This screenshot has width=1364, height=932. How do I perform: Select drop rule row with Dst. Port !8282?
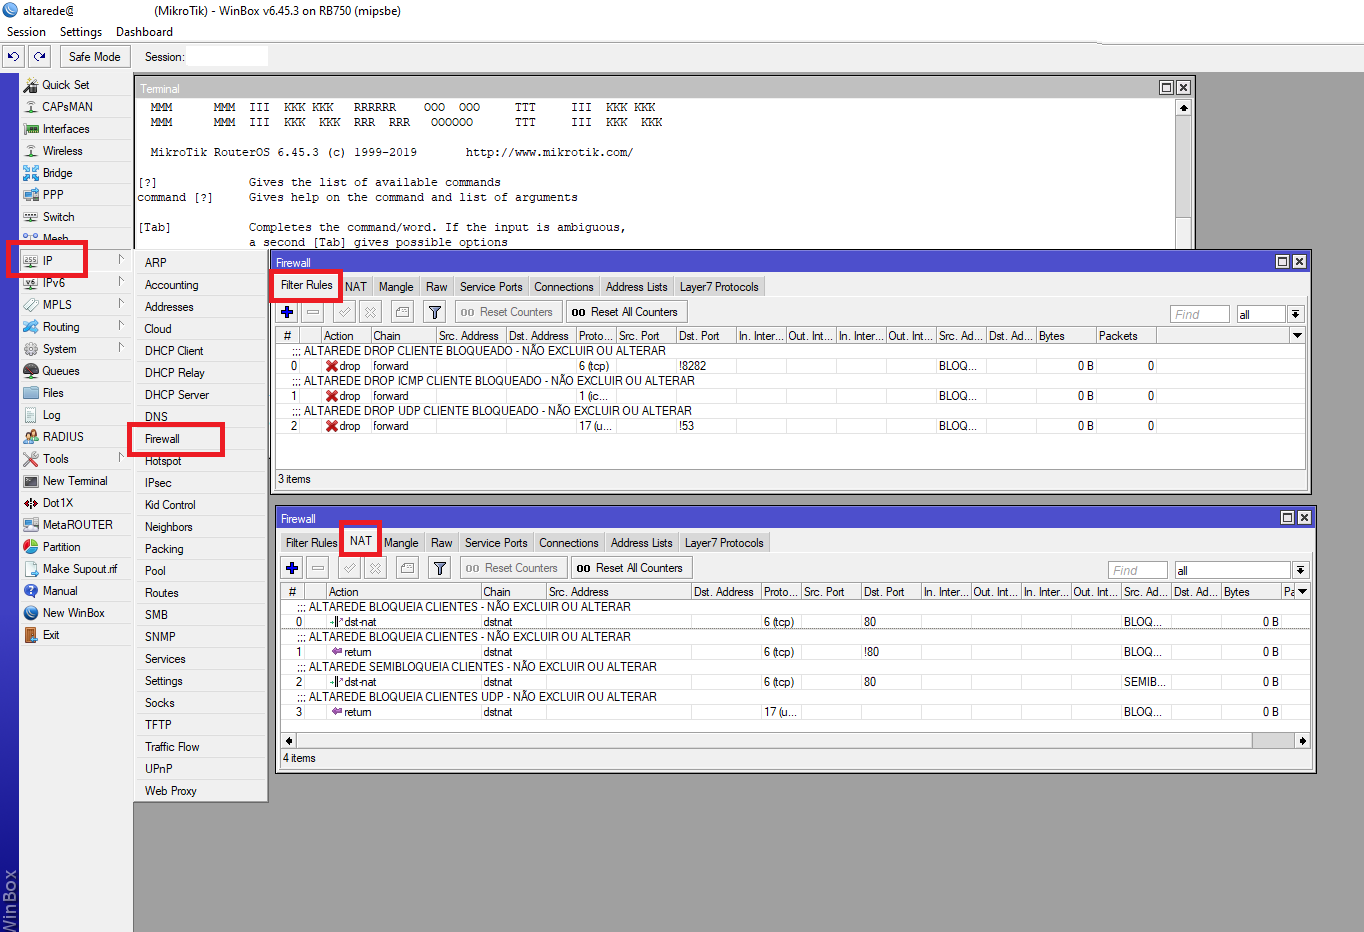[791, 366]
